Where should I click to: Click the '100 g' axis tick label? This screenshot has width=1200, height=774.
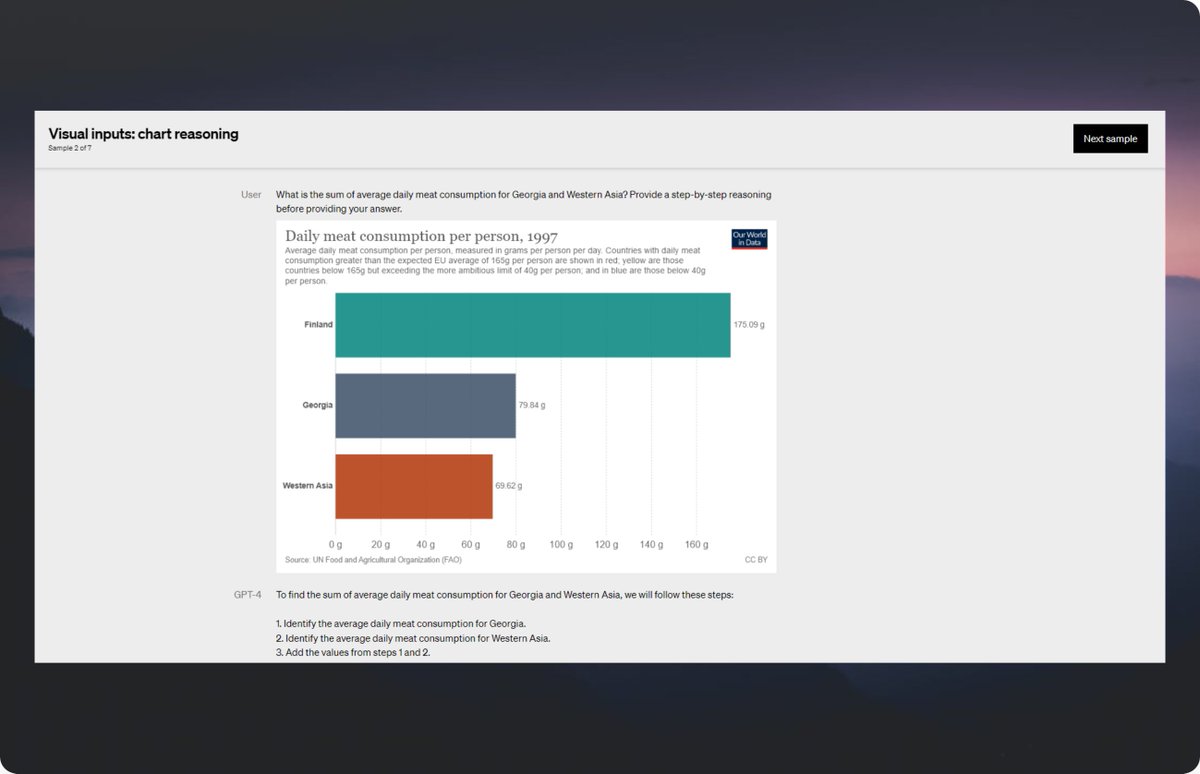coord(561,545)
